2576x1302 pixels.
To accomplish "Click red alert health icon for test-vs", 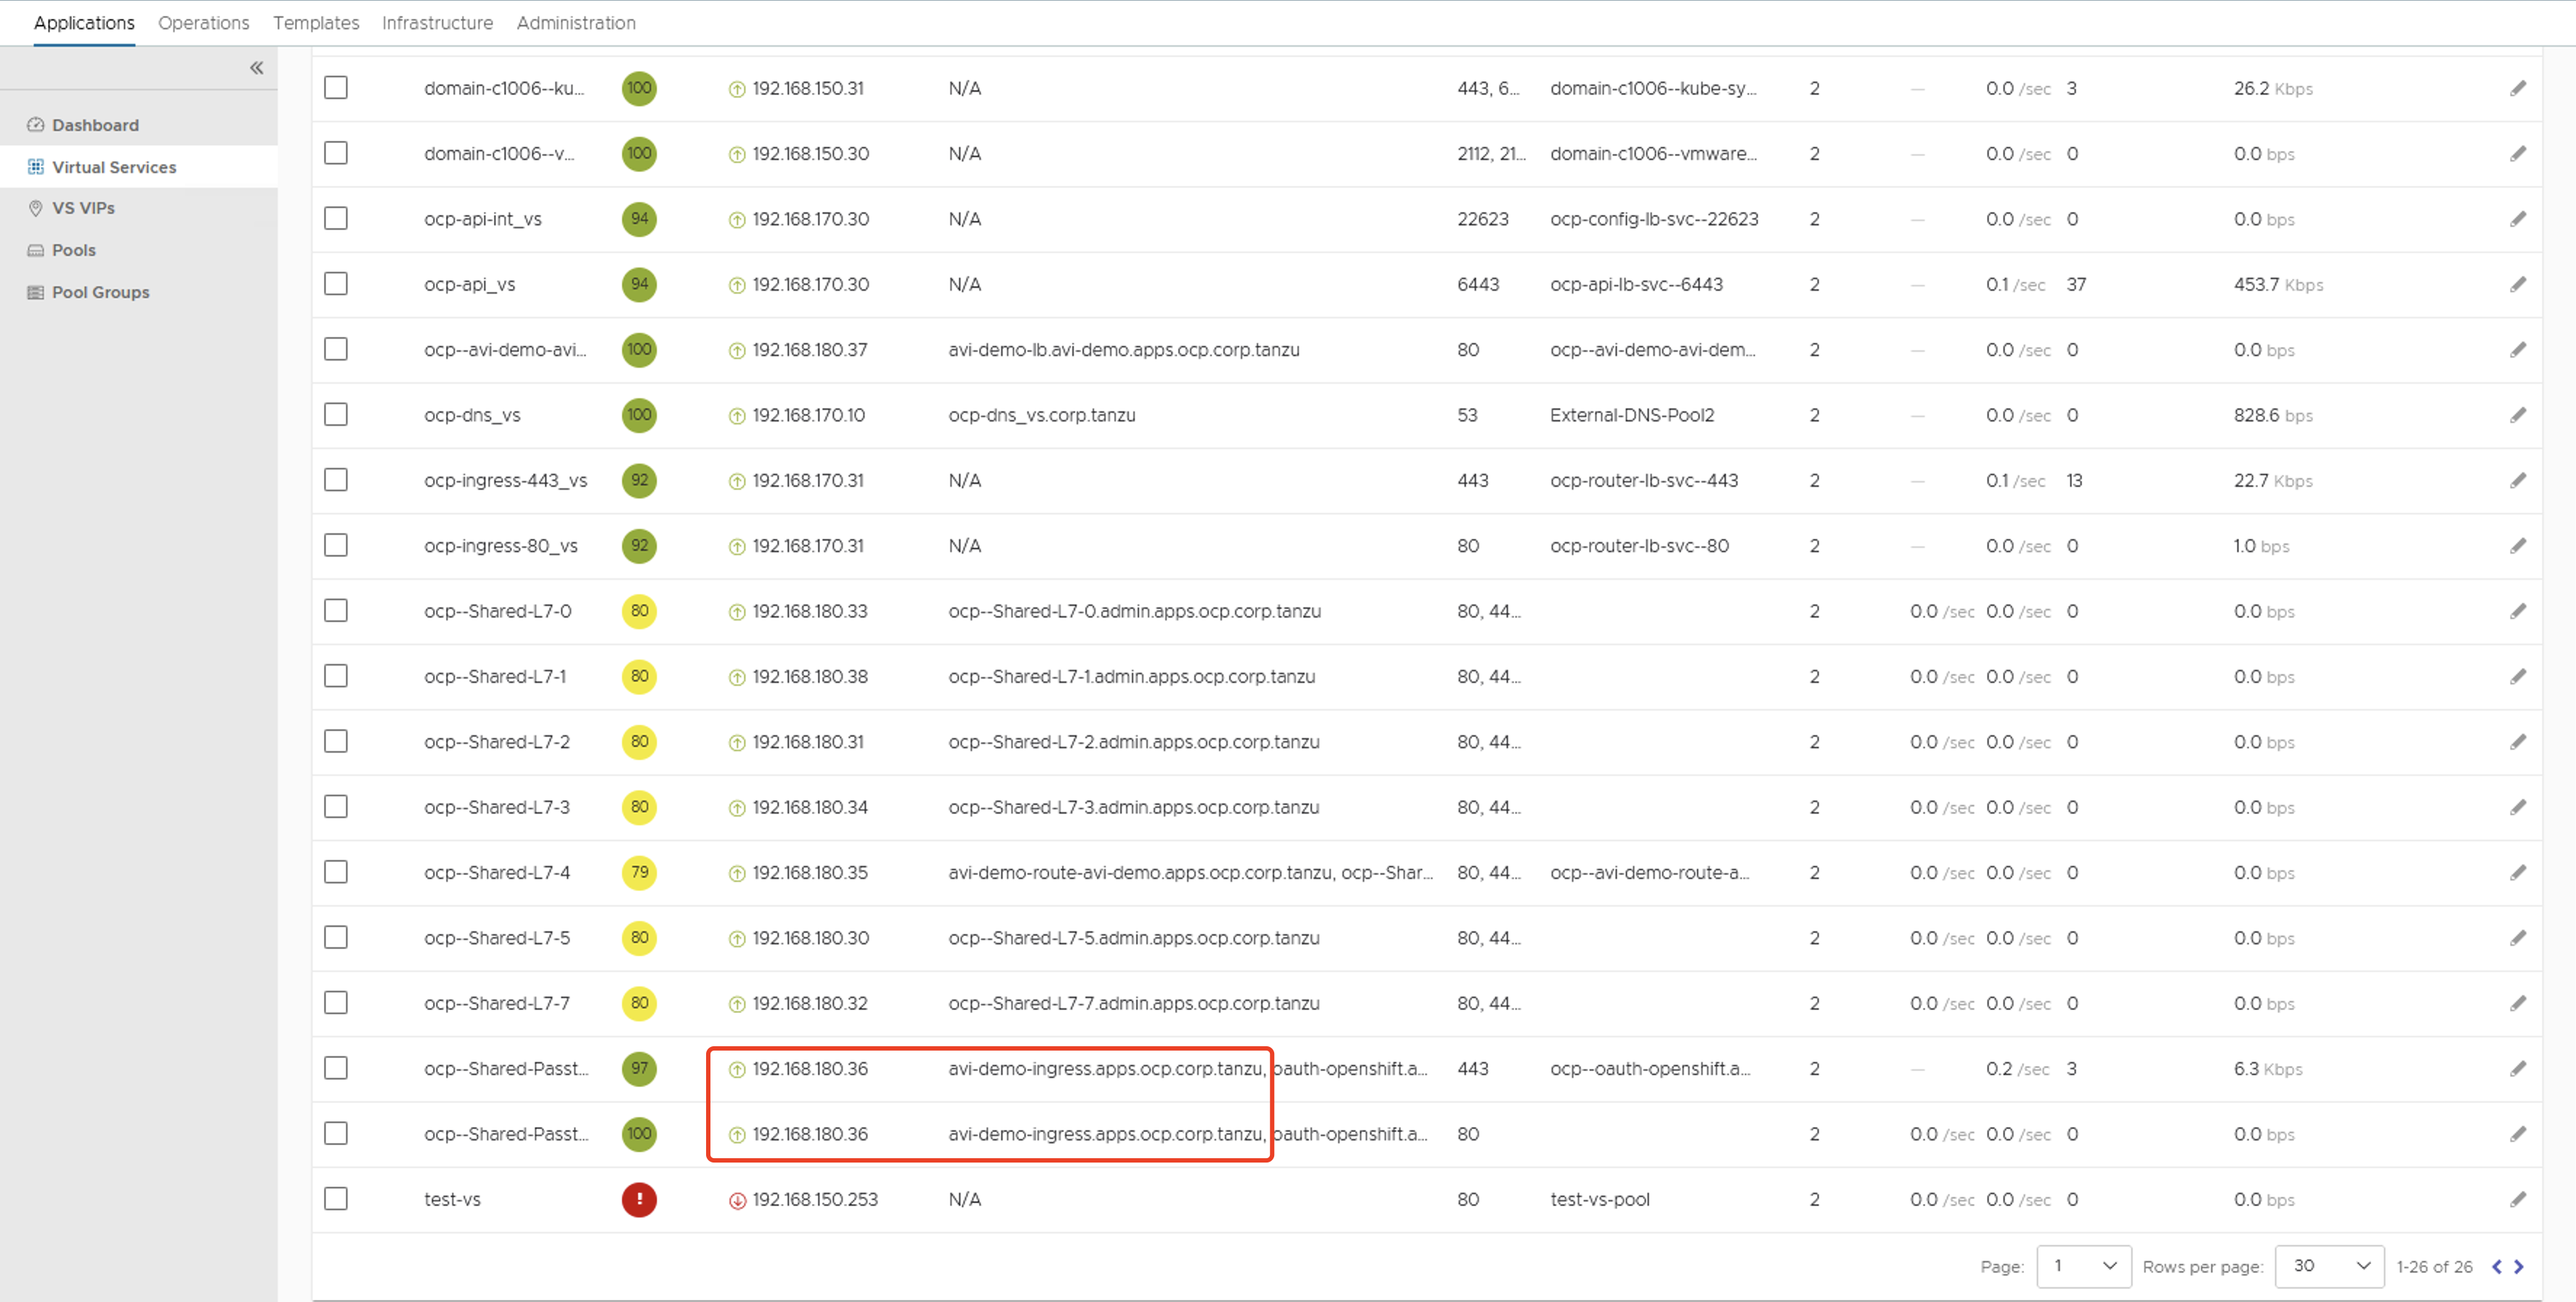I will coord(639,1199).
